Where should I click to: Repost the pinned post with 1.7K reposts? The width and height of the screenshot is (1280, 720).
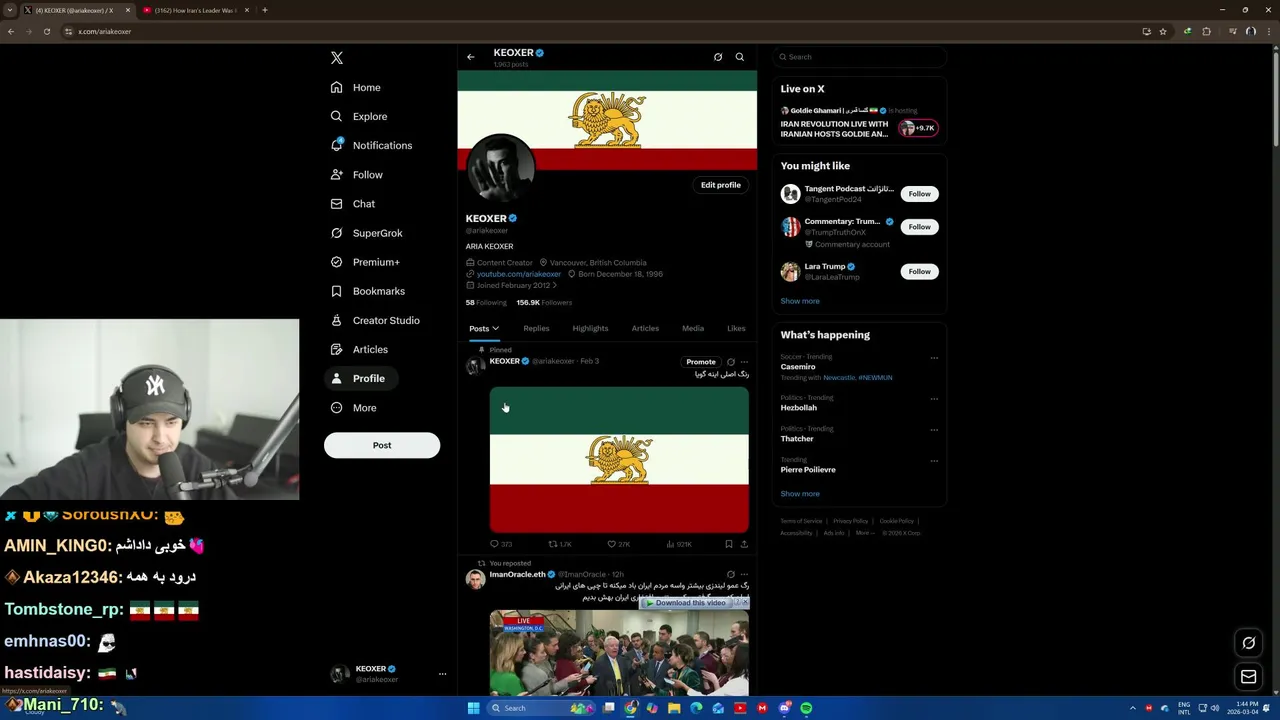click(560, 544)
